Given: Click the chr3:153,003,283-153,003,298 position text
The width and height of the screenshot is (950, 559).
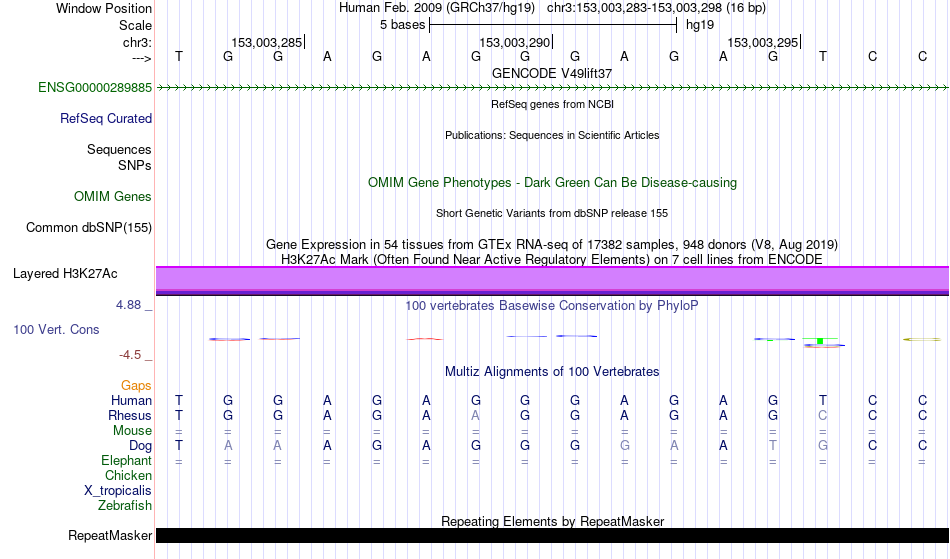Looking at the screenshot, I should [634, 8].
